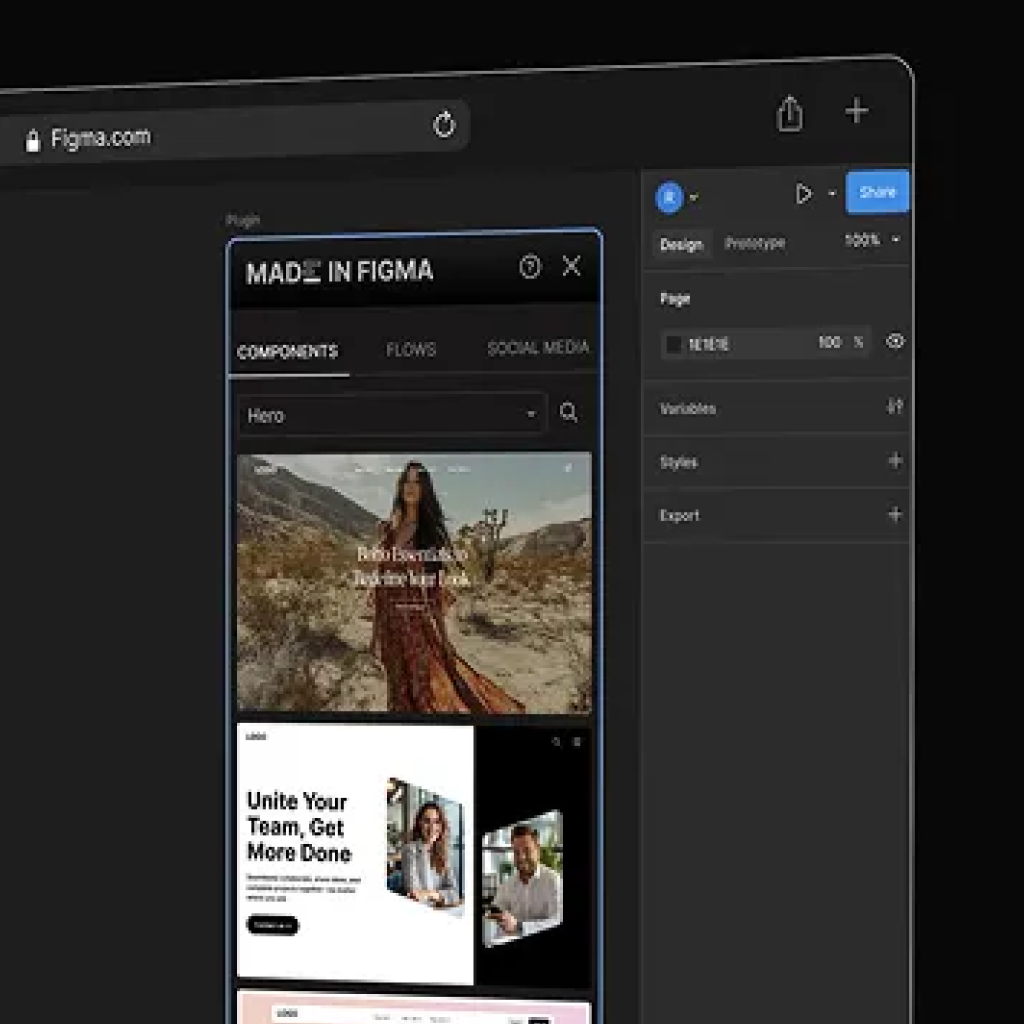
Task: Open the Hero category dropdown
Action: point(392,414)
